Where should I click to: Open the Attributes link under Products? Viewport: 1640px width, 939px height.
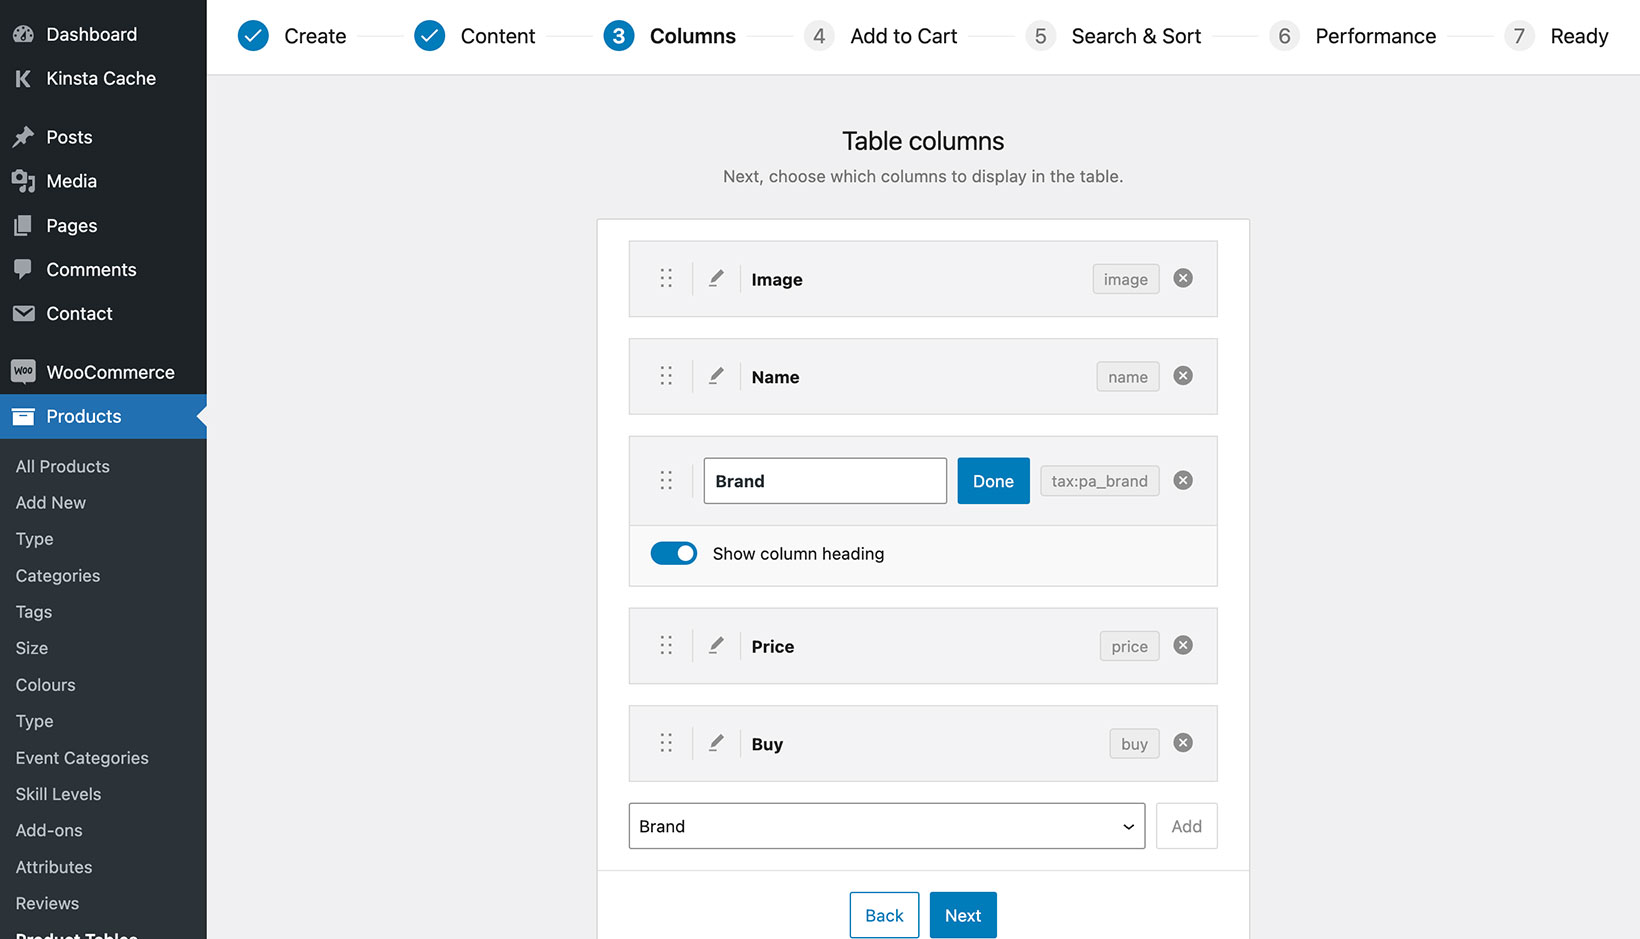(x=54, y=867)
